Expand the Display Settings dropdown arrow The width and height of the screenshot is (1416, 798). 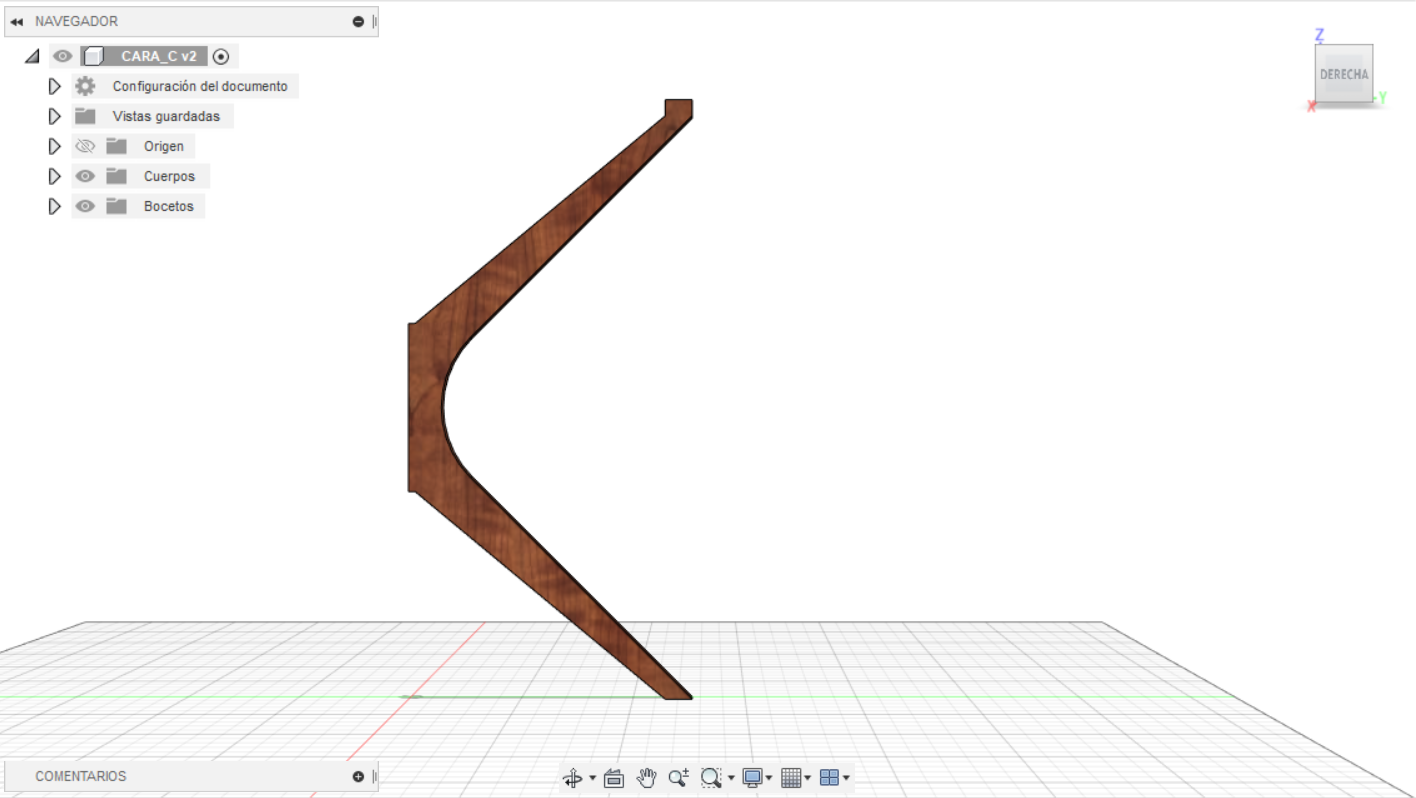click(x=769, y=777)
